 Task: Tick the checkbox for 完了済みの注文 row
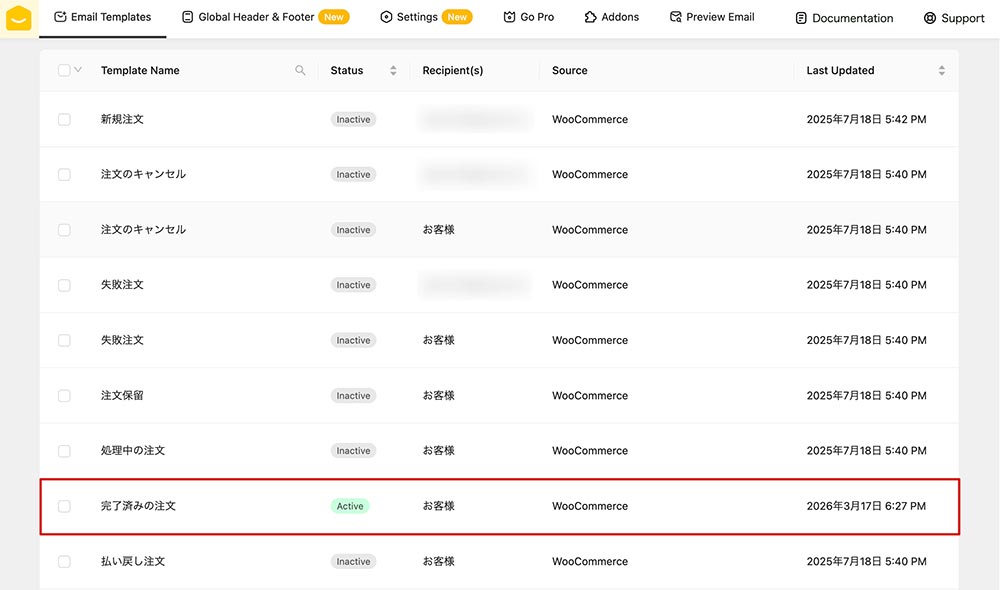coord(64,506)
